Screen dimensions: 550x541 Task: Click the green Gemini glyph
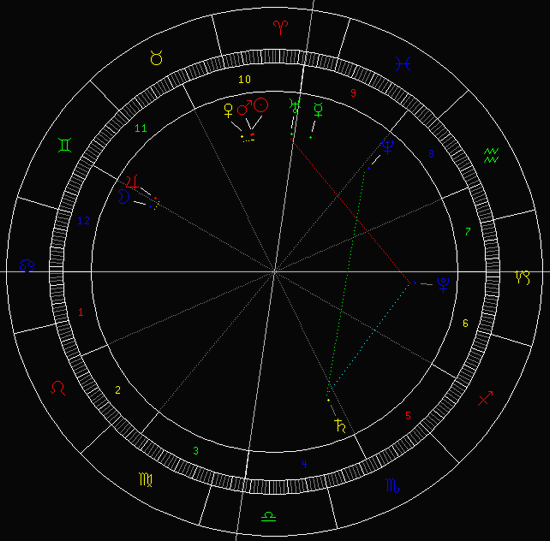click(65, 145)
